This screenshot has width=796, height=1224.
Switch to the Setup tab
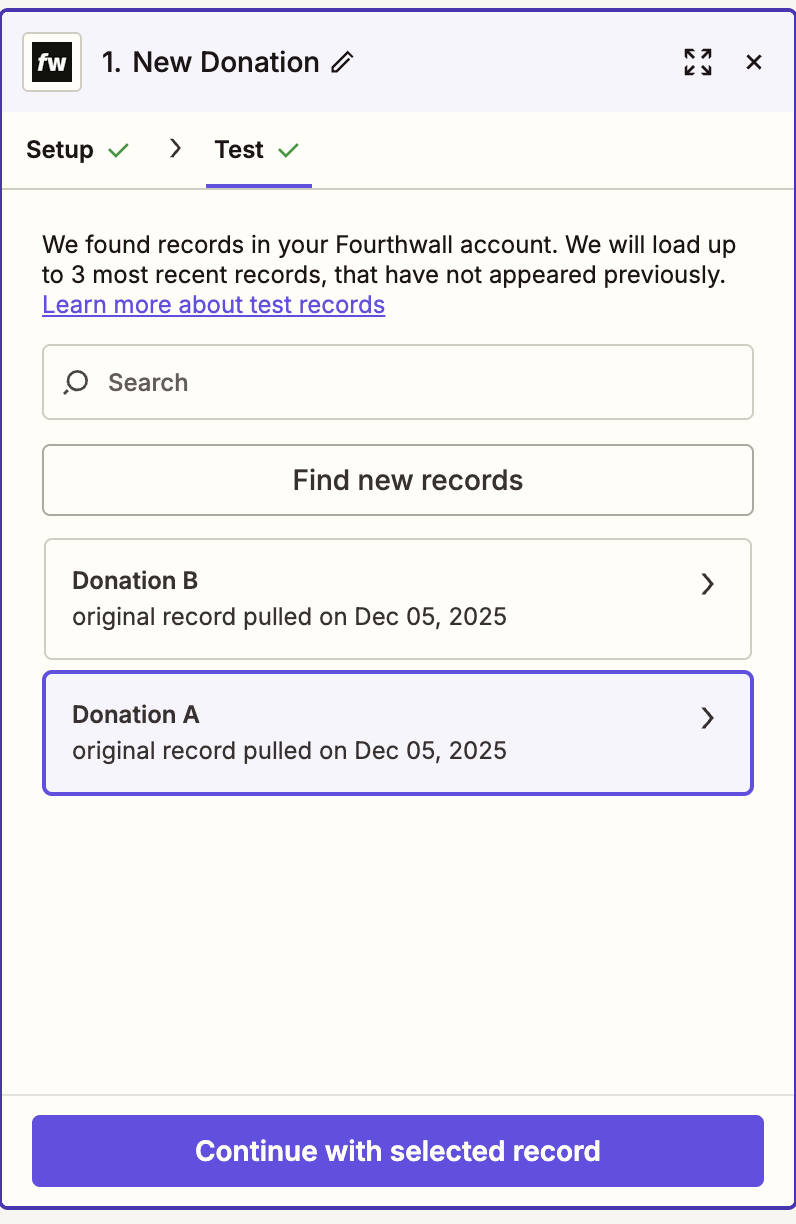(60, 150)
